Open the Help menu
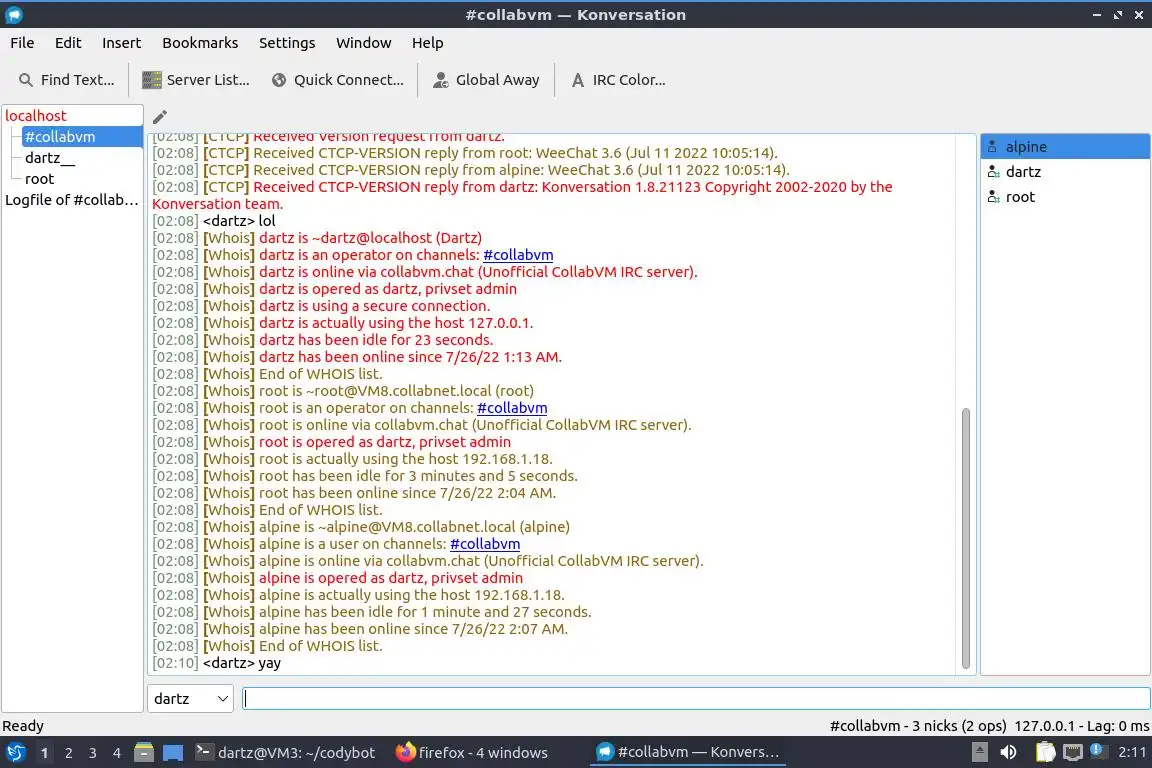Viewport: 1152px width, 768px height. pyautogui.click(x=427, y=43)
